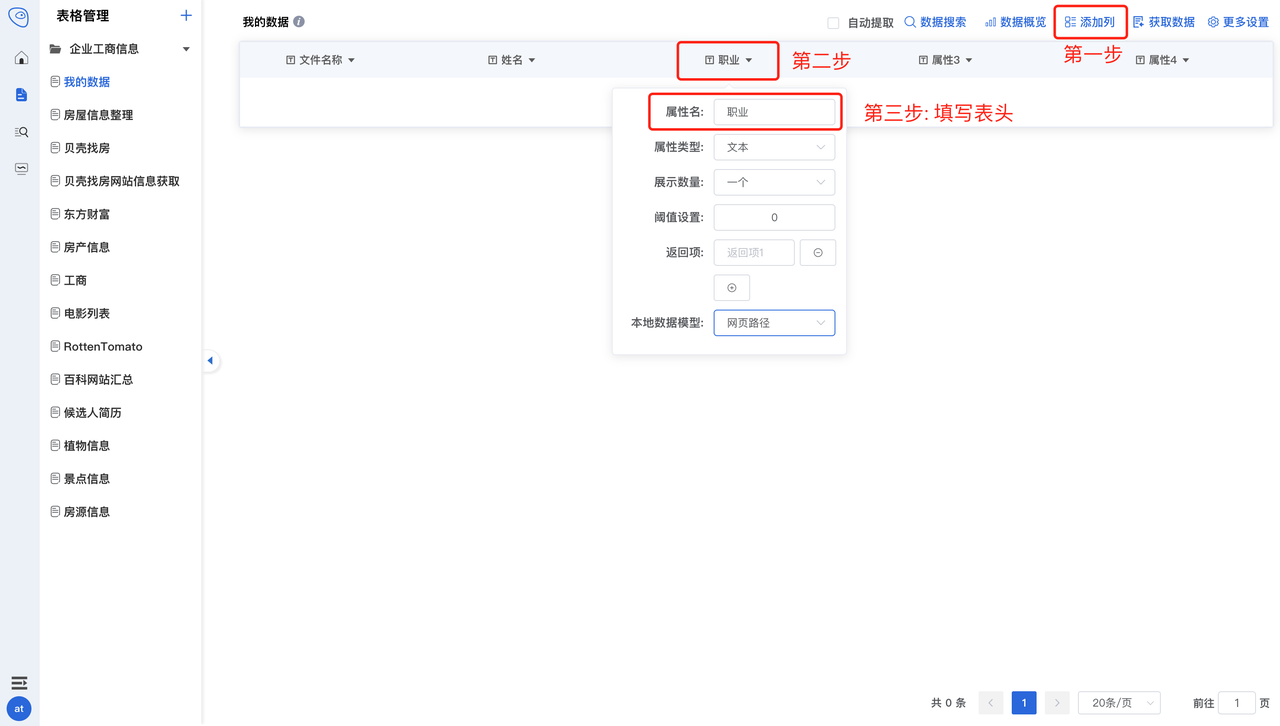Select 贝壳找房网站信息获取 table
This screenshot has width=1280, height=726.
pyautogui.click(x=120, y=181)
